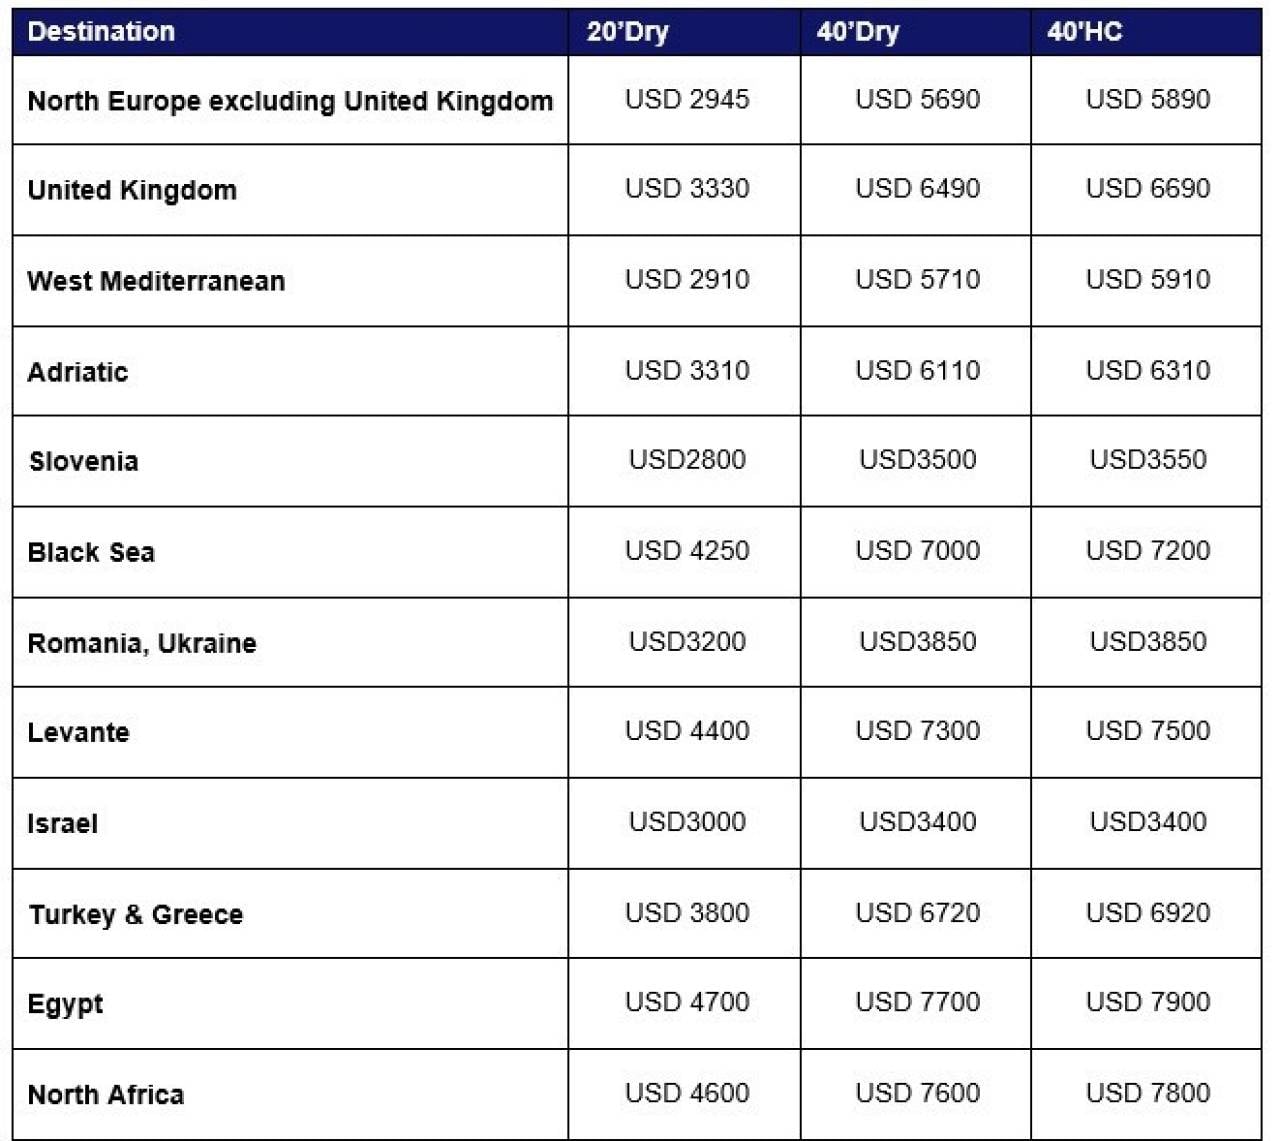This screenshot has width=1280, height=1141.
Task: Select the Adriatic 20'Dry rate USD 3310
Action: (x=687, y=370)
